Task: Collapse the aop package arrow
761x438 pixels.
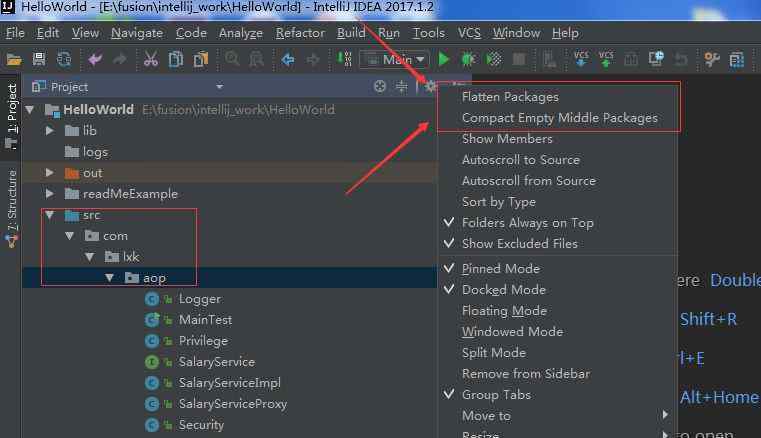Action: coord(109,278)
